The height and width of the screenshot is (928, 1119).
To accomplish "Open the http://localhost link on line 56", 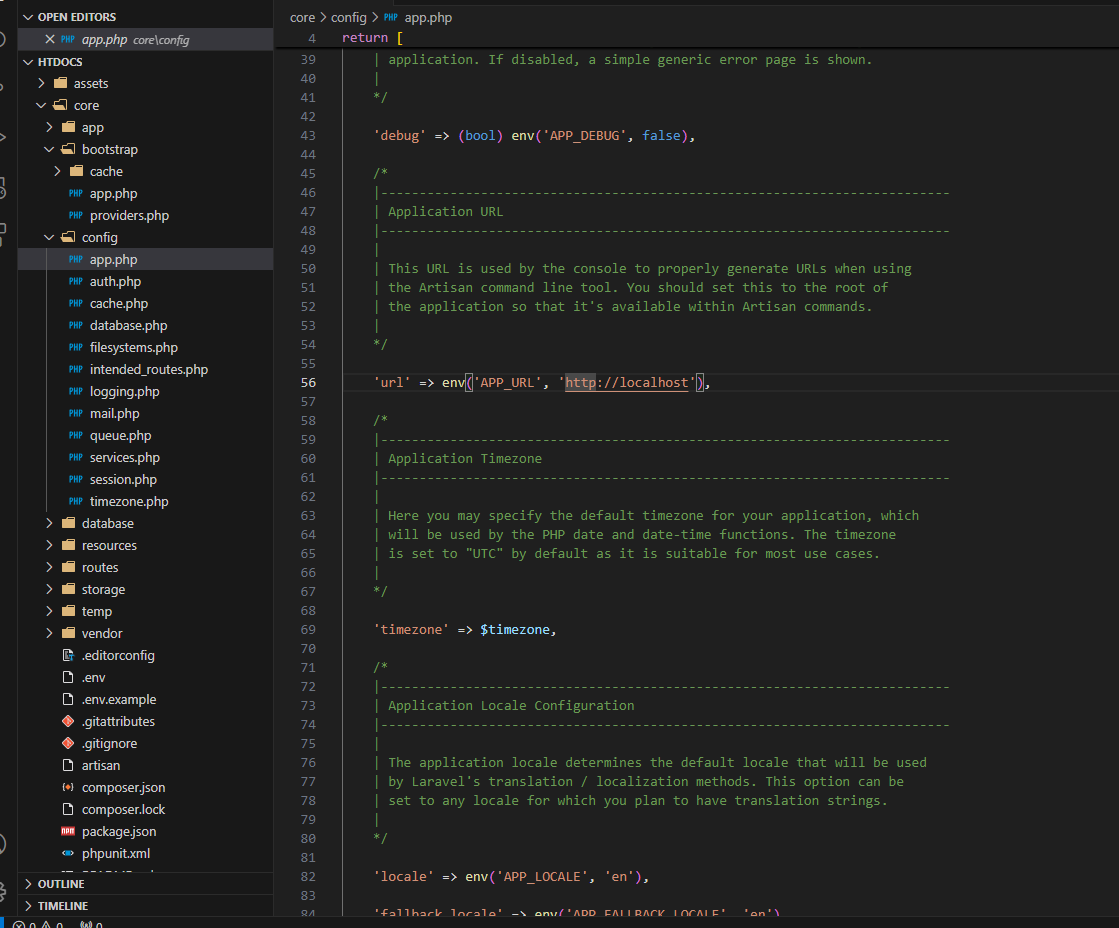I will [x=627, y=383].
